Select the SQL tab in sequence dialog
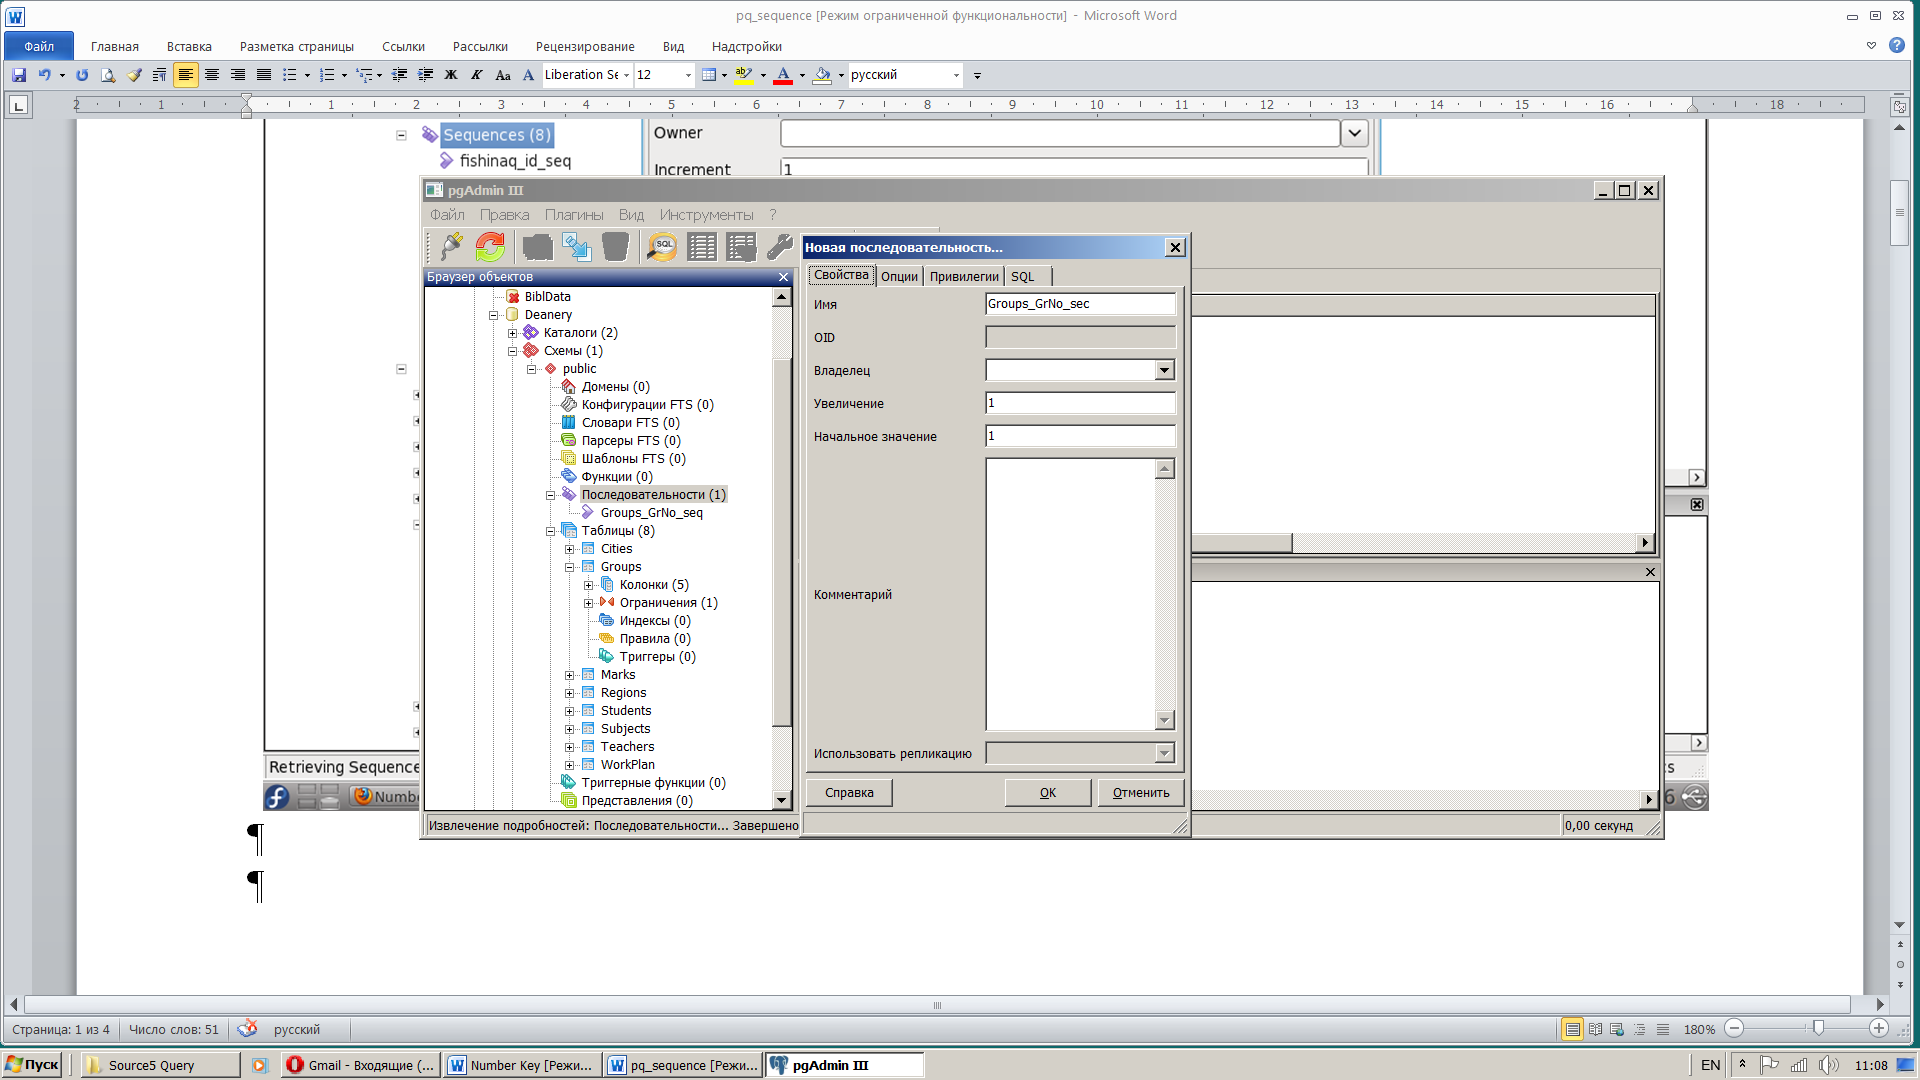 [1023, 276]
